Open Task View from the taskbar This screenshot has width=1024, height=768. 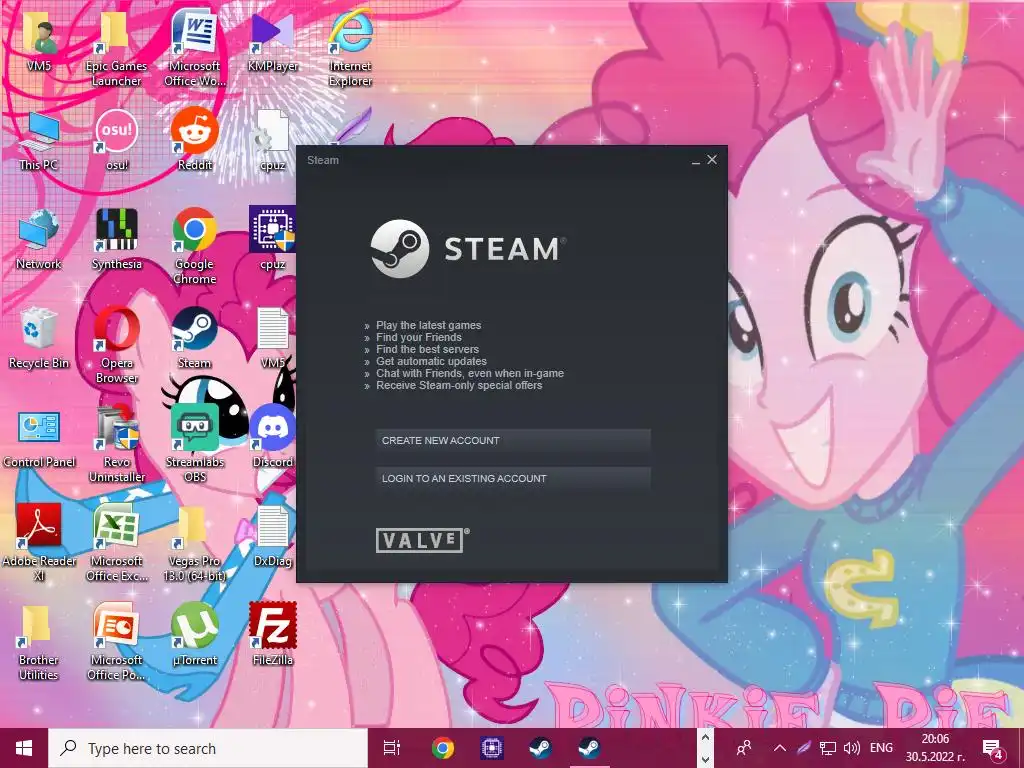coord(392,748)
